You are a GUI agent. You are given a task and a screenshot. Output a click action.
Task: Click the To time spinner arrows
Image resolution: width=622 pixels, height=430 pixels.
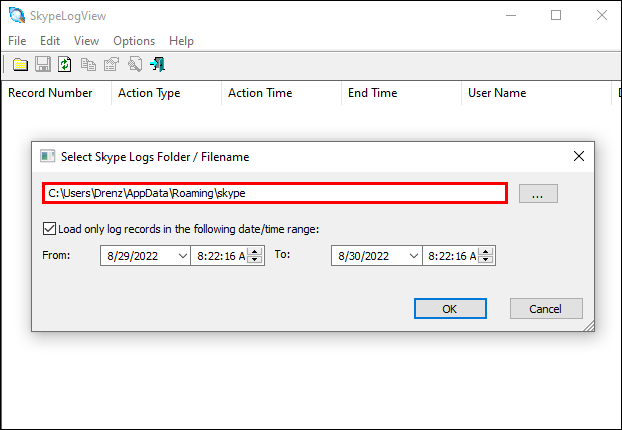coord(488,256)
